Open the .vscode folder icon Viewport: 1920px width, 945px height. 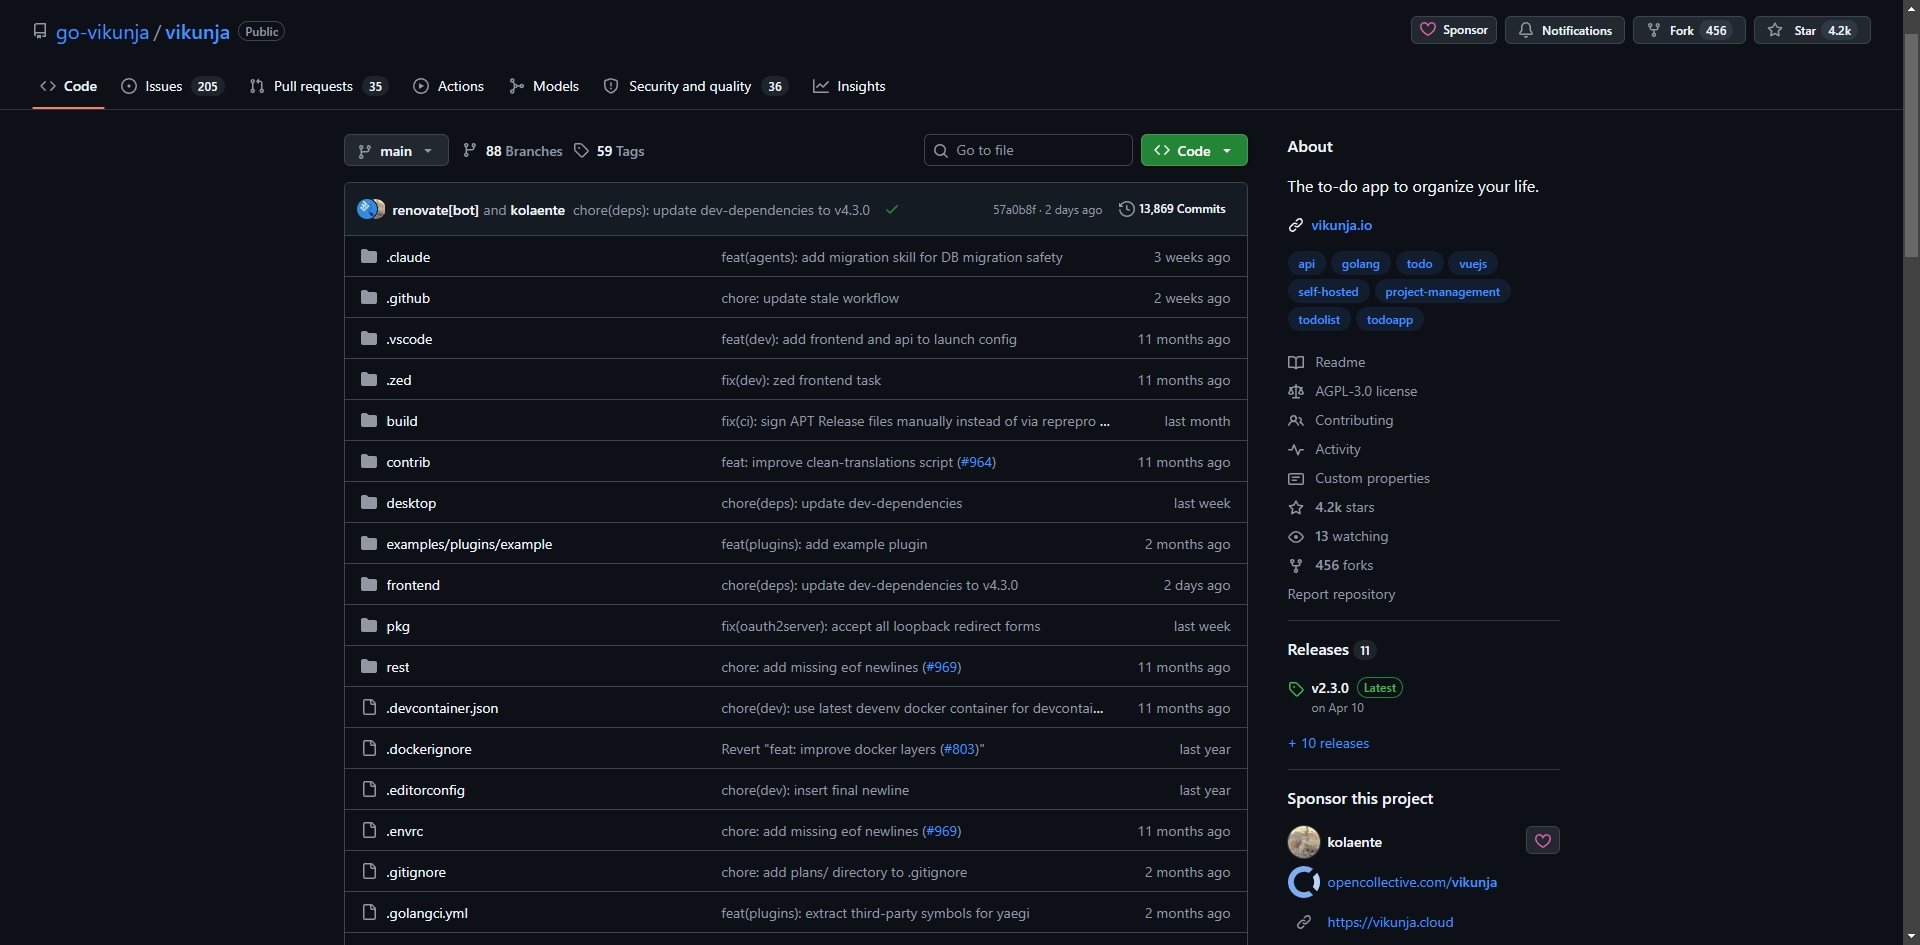click(369, 339)
